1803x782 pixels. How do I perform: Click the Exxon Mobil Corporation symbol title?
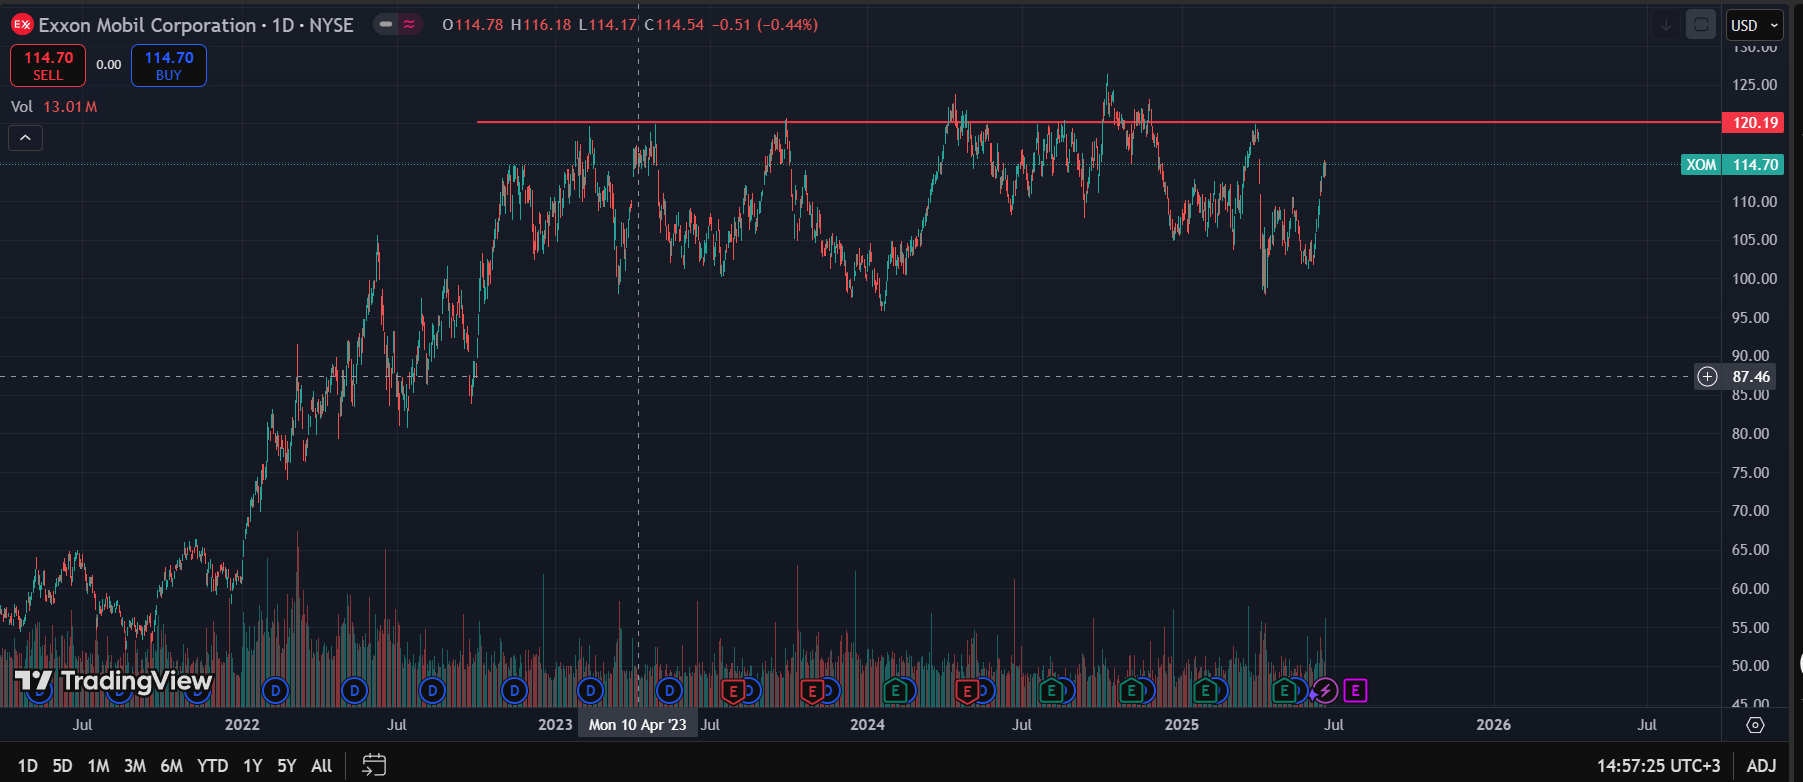tap(147, 25)
